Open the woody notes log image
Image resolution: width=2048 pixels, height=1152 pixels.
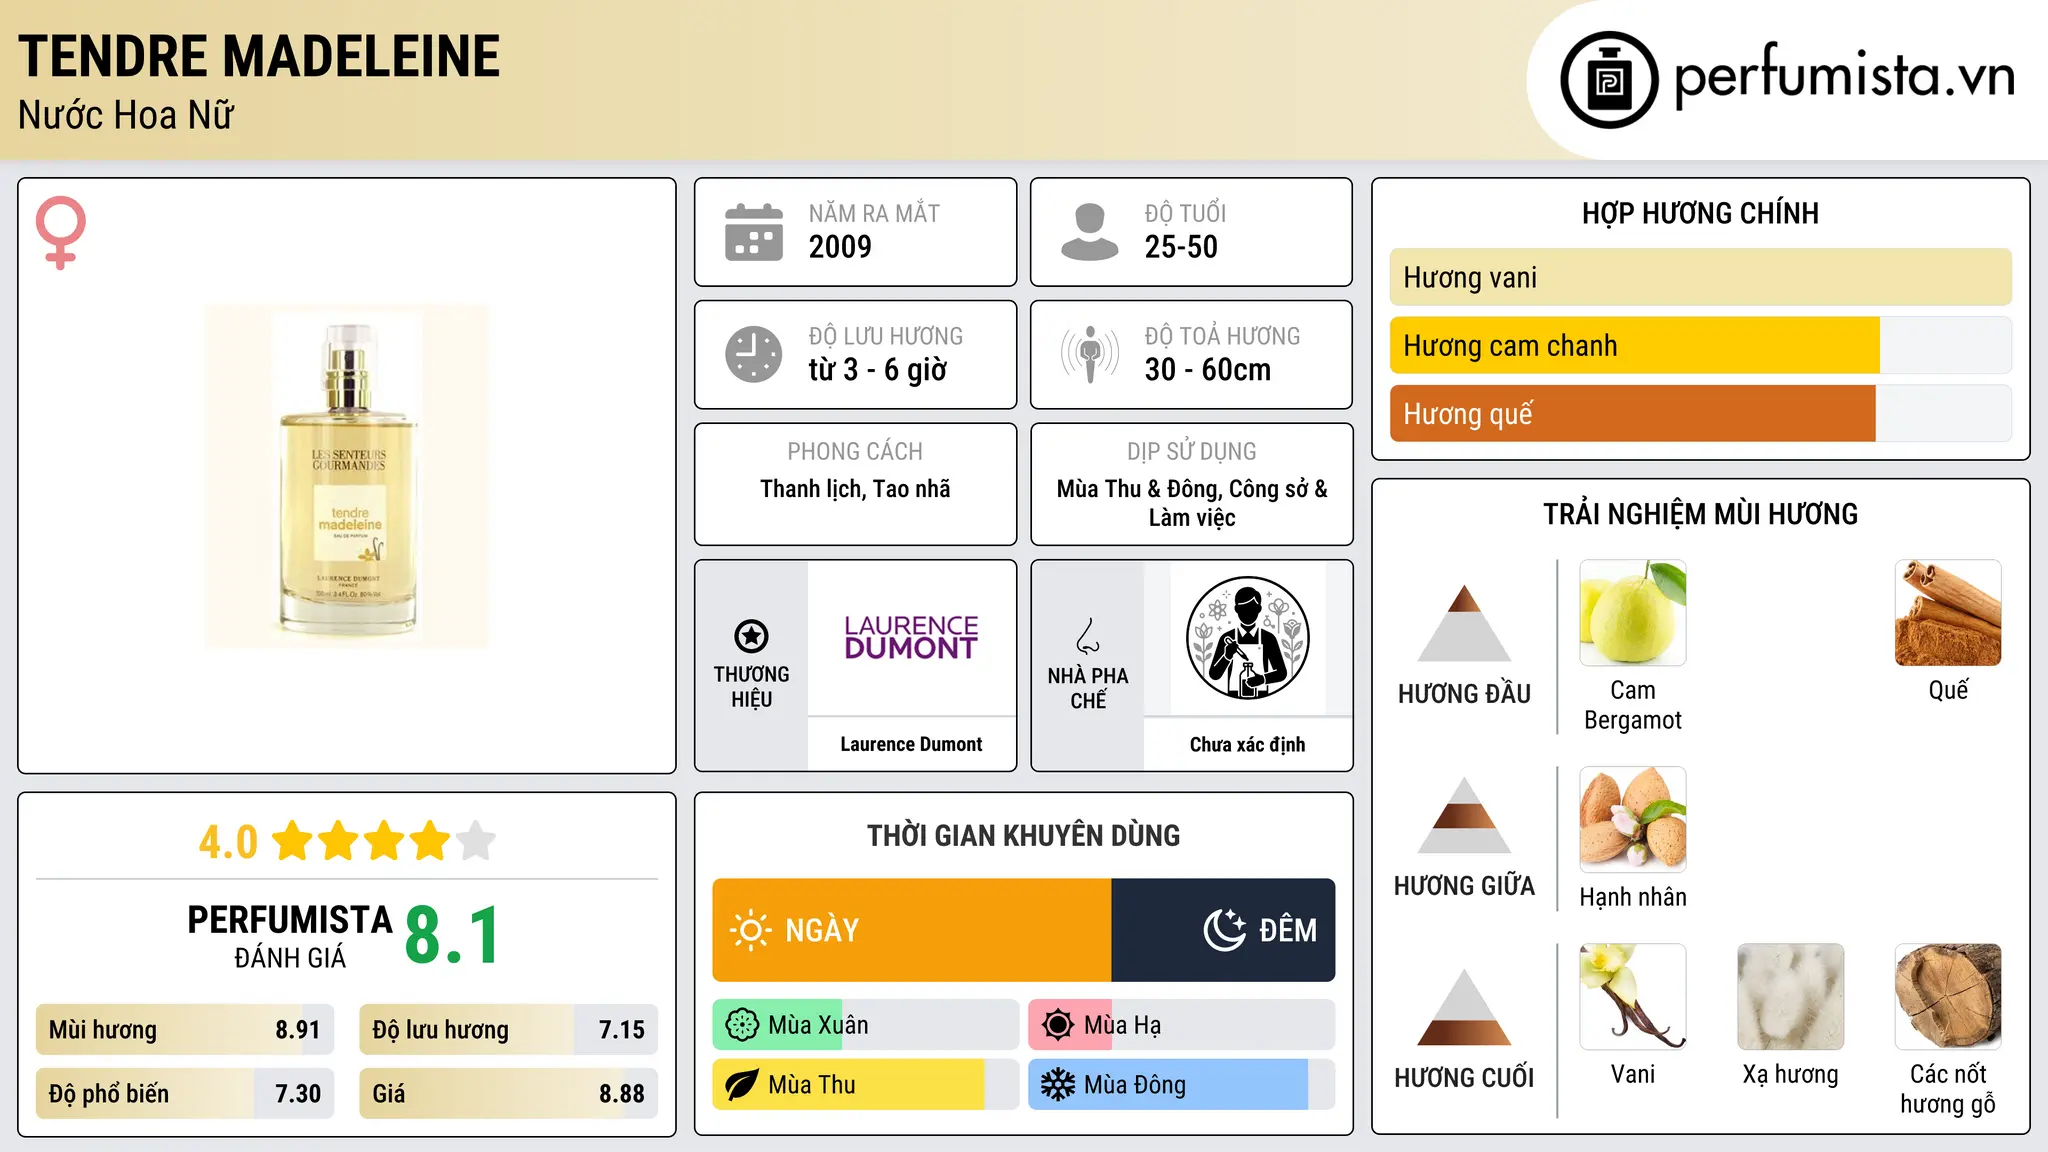pos(1948,997)
